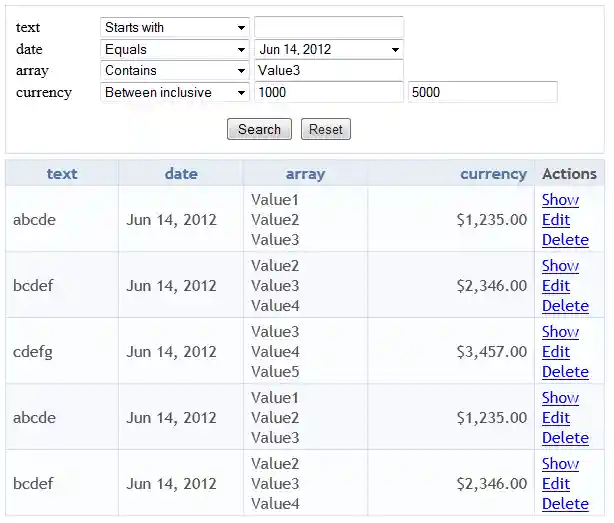Sort table by the text column header
The width and height of the screenshot is (614, 523).
click(x=62, y=173)
